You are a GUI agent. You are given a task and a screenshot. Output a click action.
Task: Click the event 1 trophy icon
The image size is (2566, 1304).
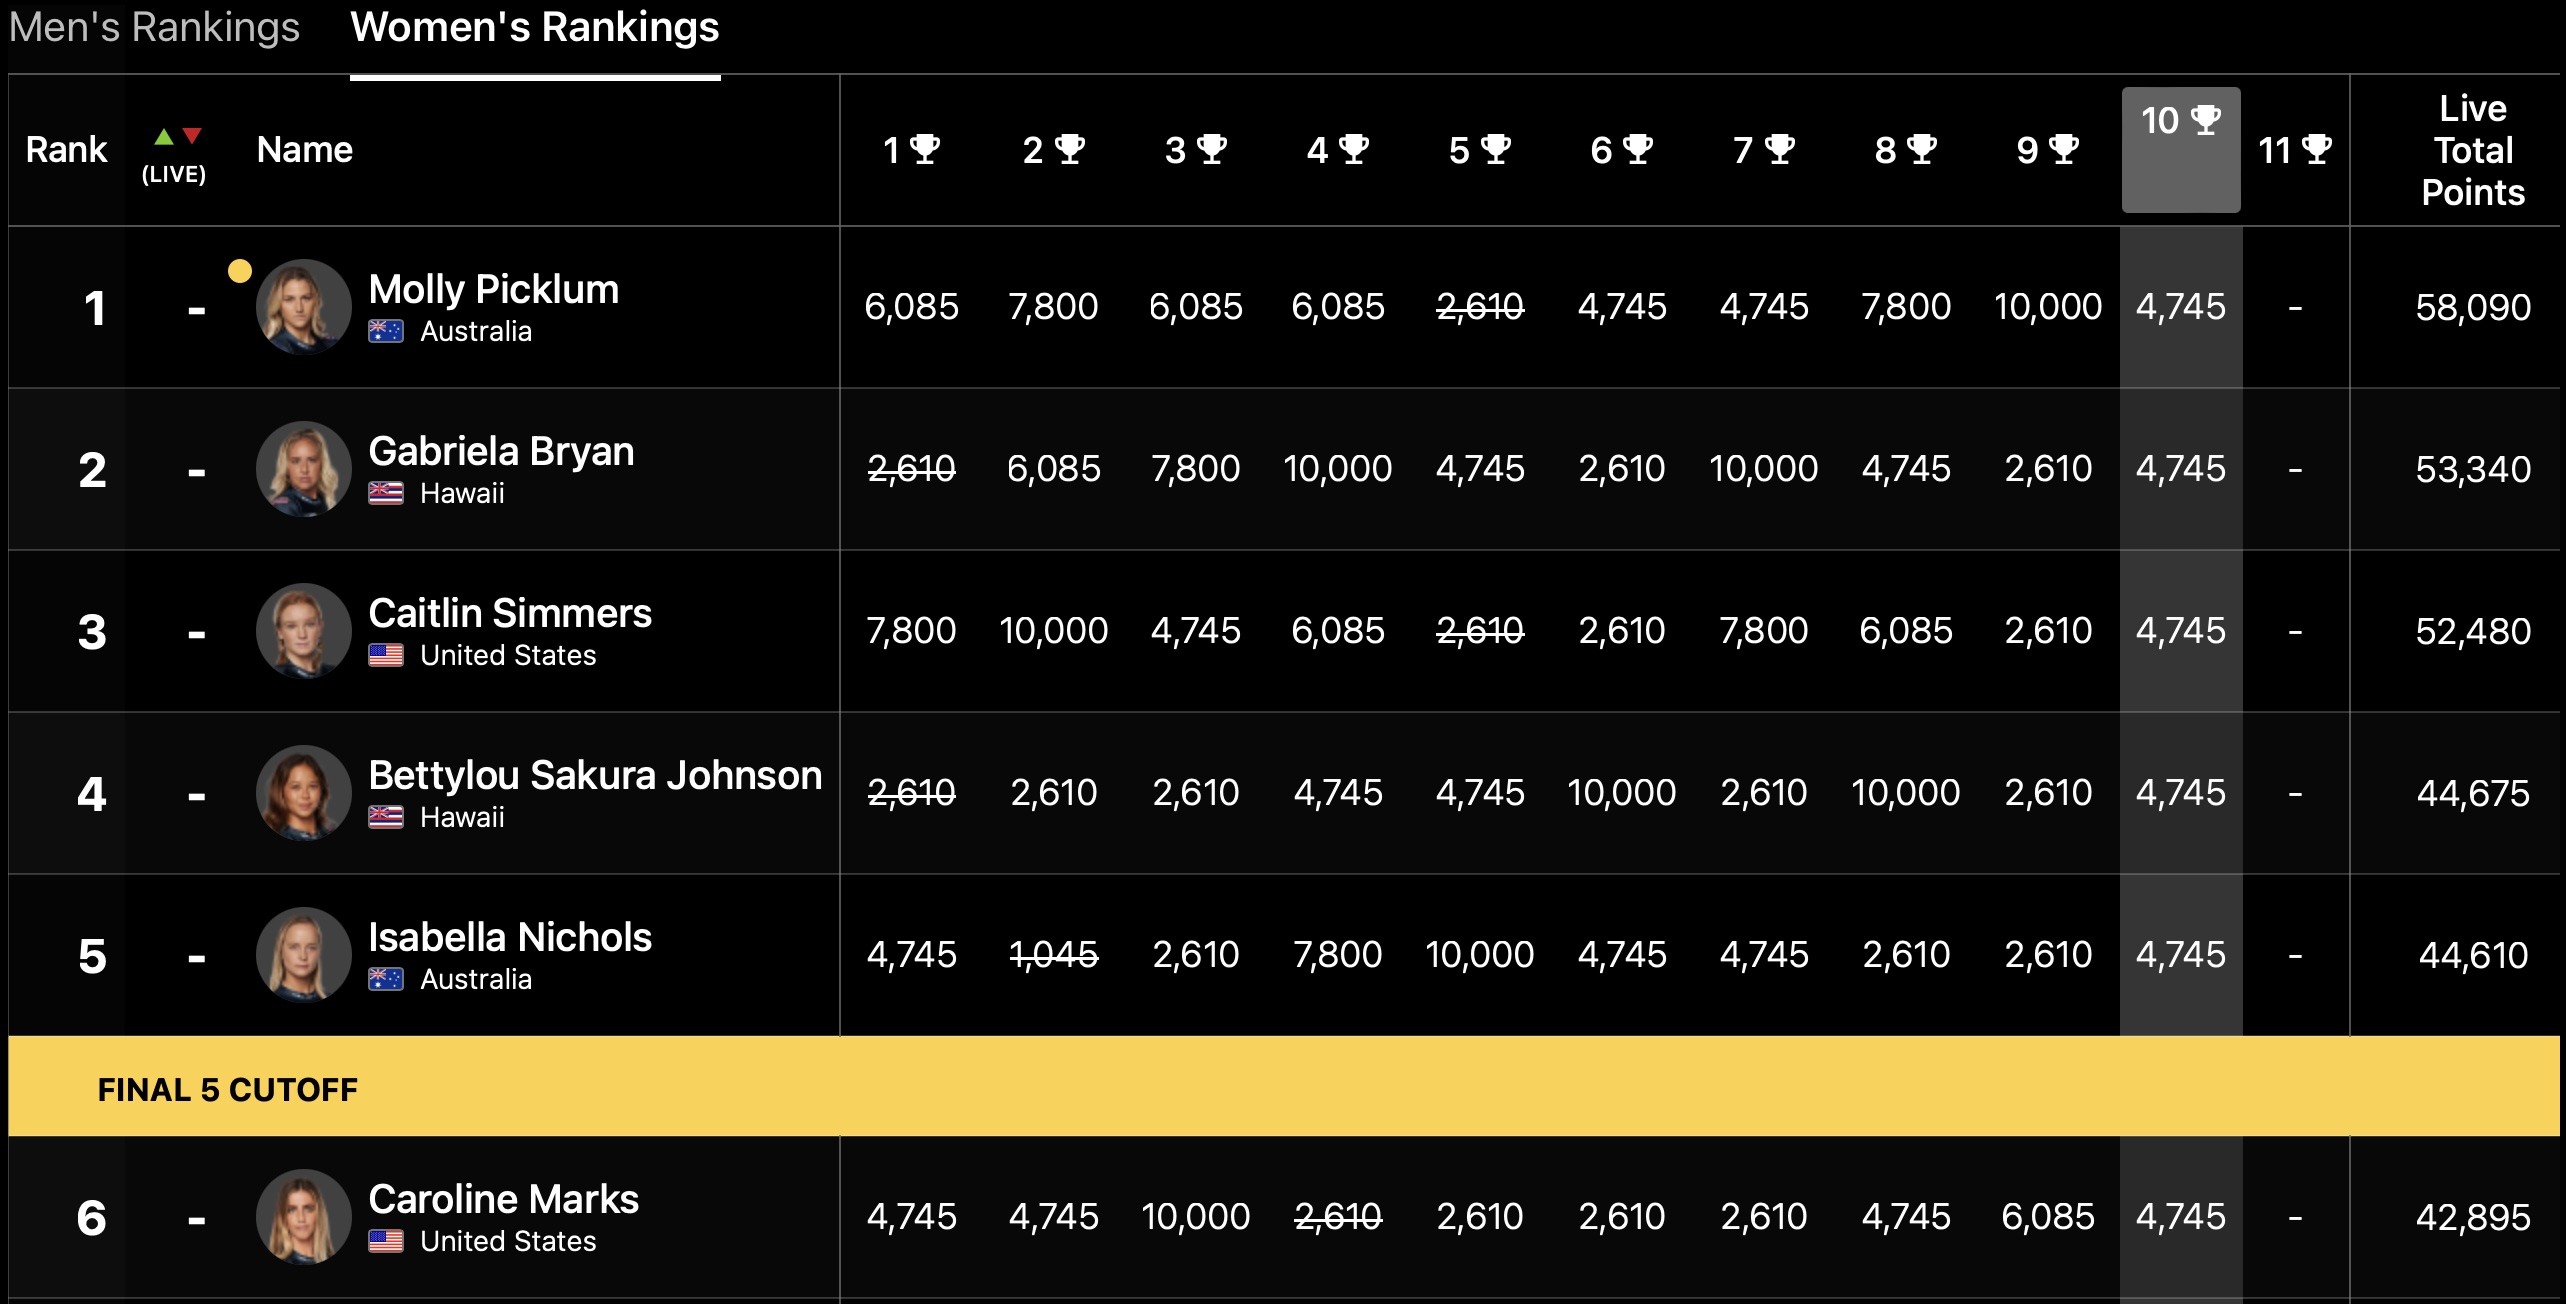pyautogui.click(x=925, y=149)
